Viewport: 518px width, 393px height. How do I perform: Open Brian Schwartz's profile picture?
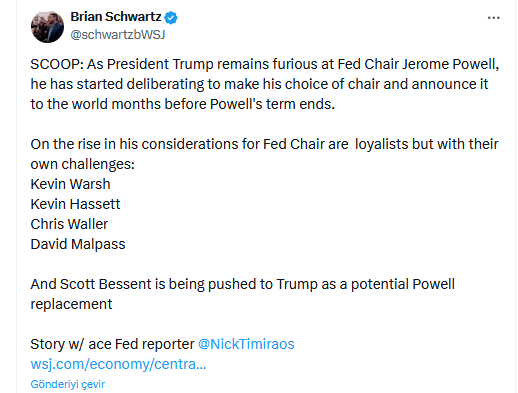pyautogui.click(x=47, y=27)
